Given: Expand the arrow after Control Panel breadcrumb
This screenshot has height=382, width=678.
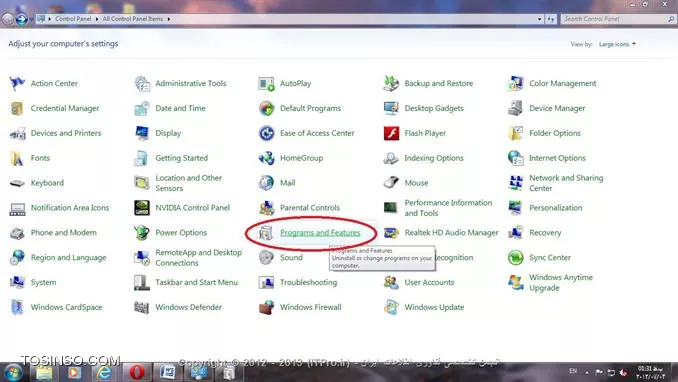Looking at the screenshot, I should click(x=96, y=19).
